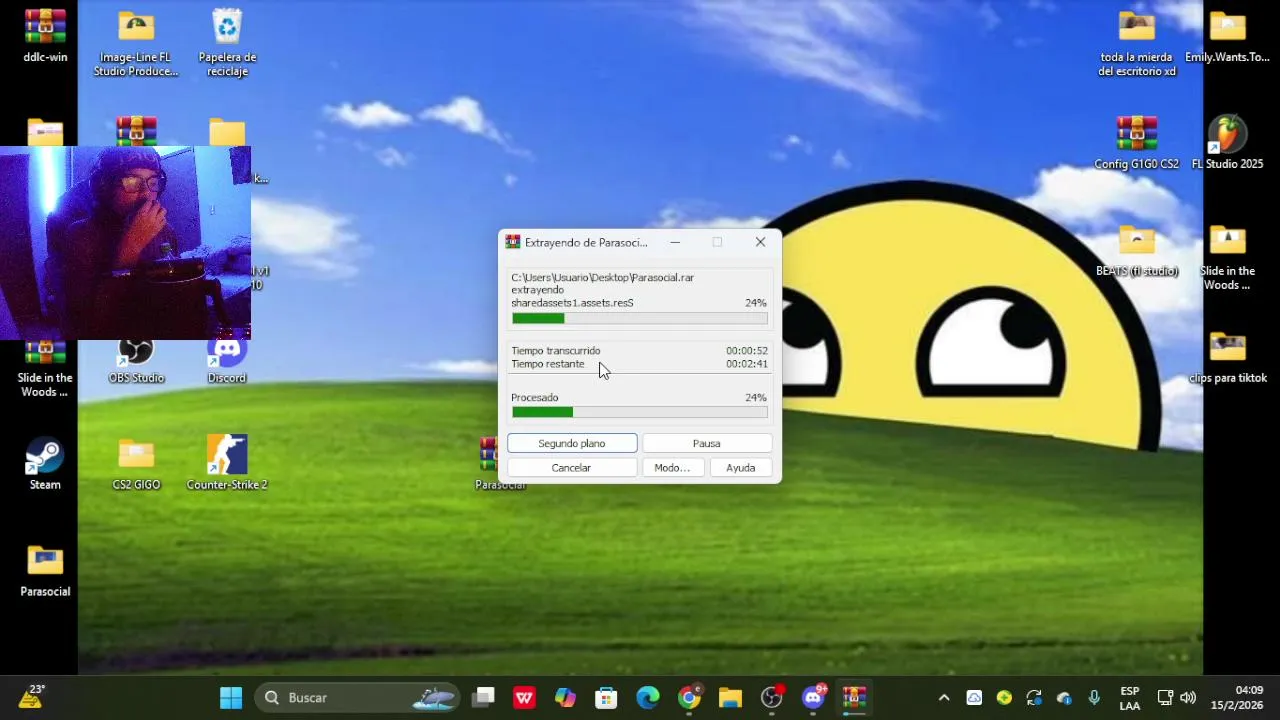Select the clips para tiktok folder
1280x720 pixels.
(x=1227, y=357)
